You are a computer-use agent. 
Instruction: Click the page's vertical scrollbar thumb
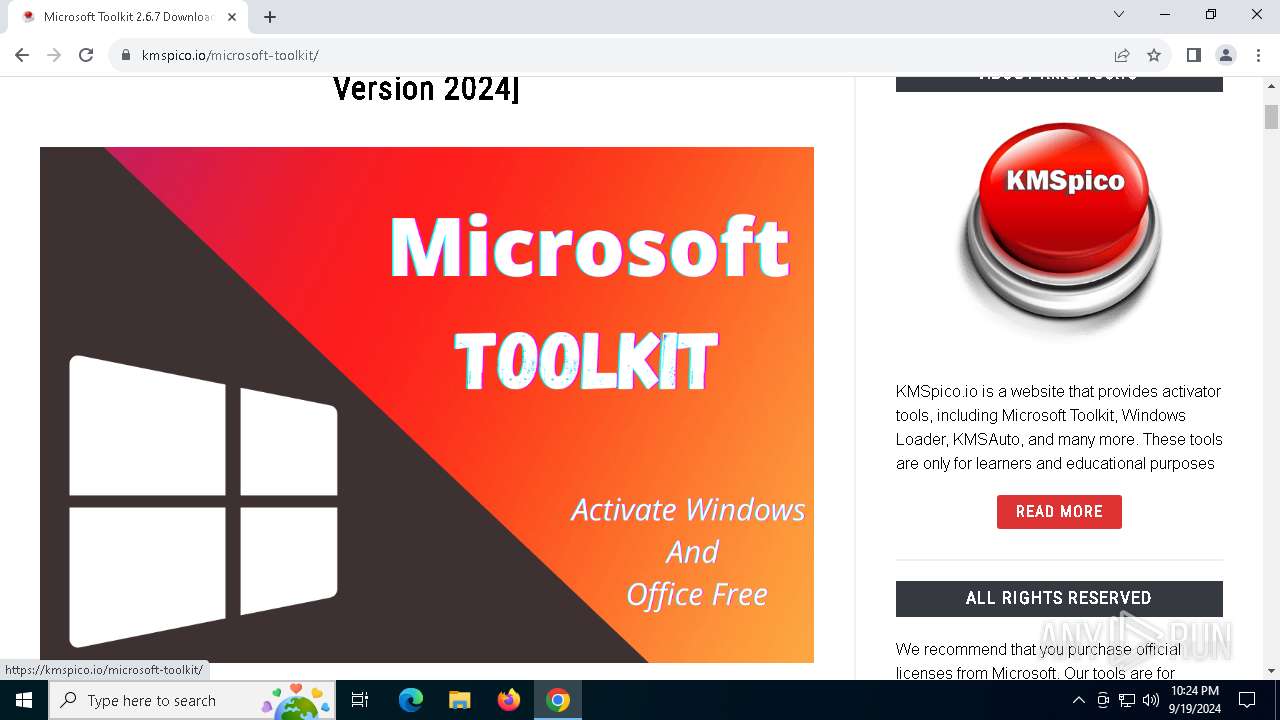click(x=1271, y=117)
